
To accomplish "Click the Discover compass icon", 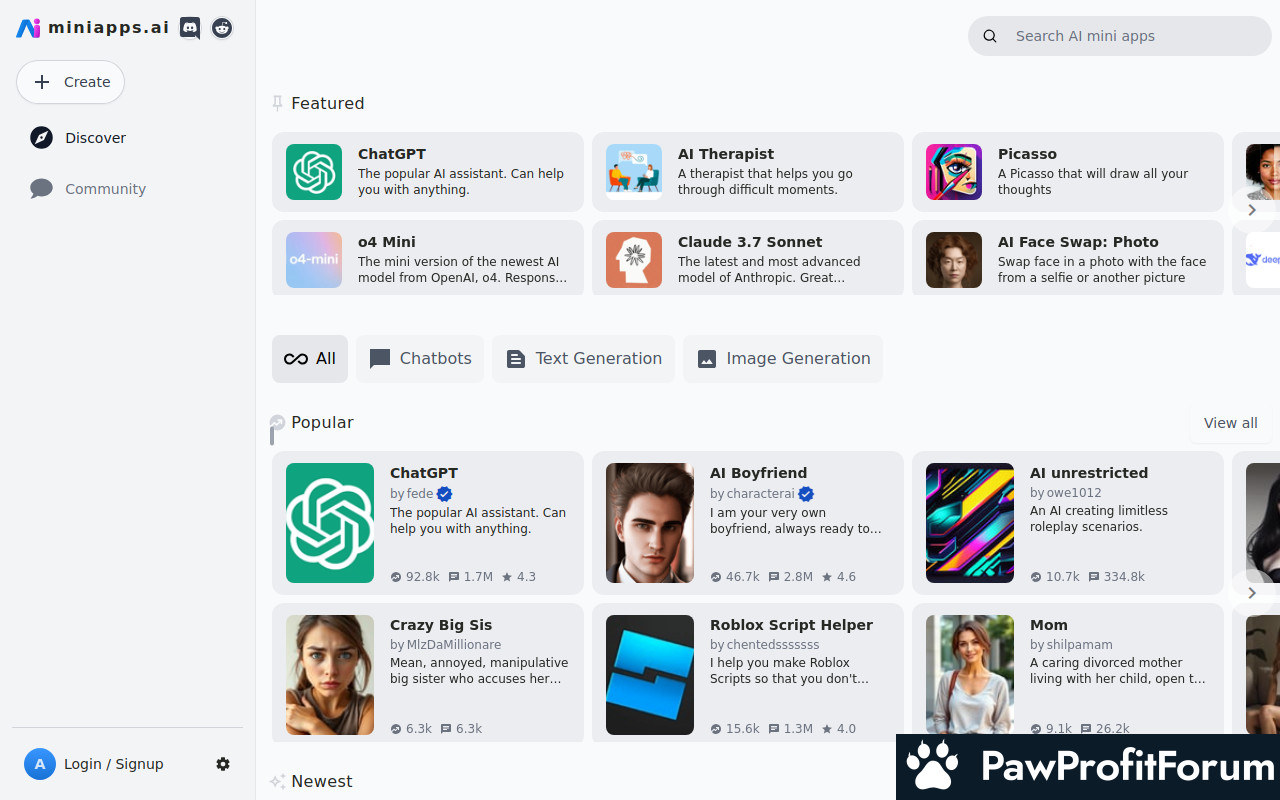I will 41,138.
